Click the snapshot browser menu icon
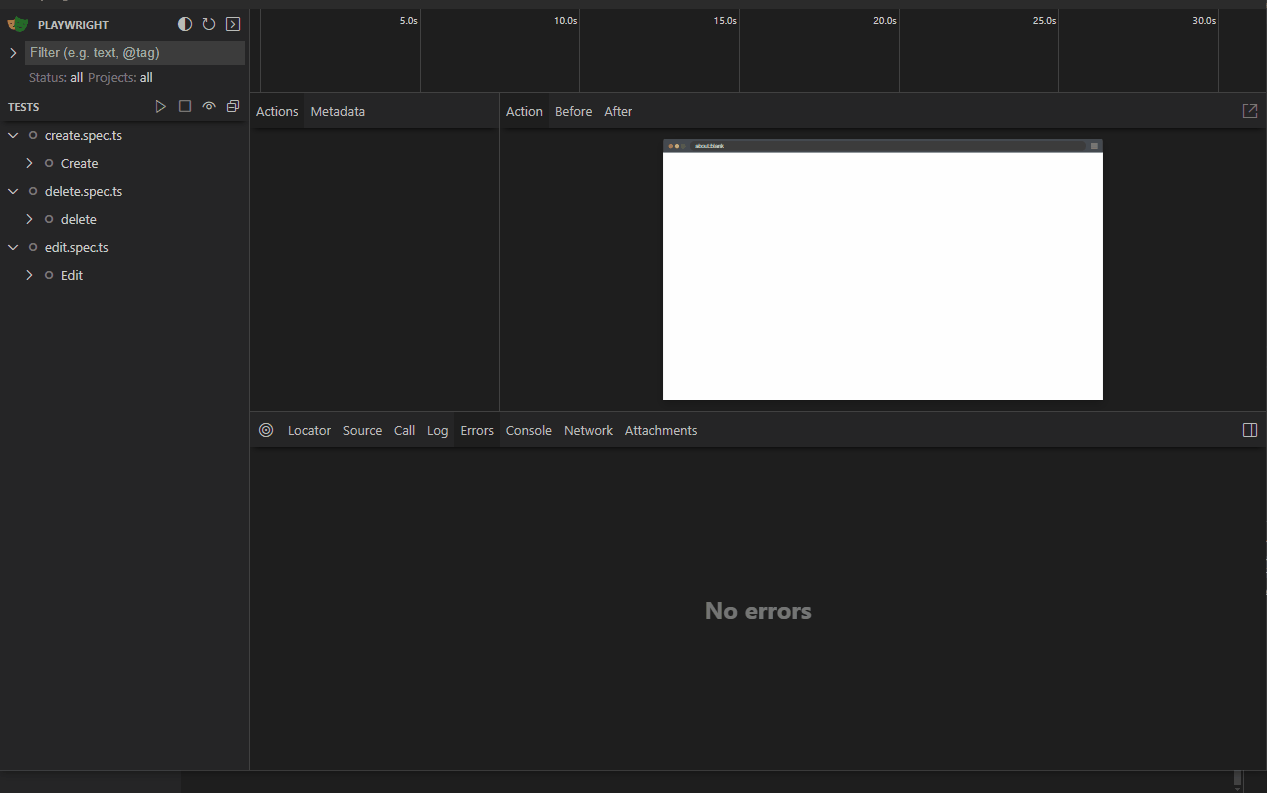The height and width of the screenshot is (793, 1267). tap(1094, 146)
